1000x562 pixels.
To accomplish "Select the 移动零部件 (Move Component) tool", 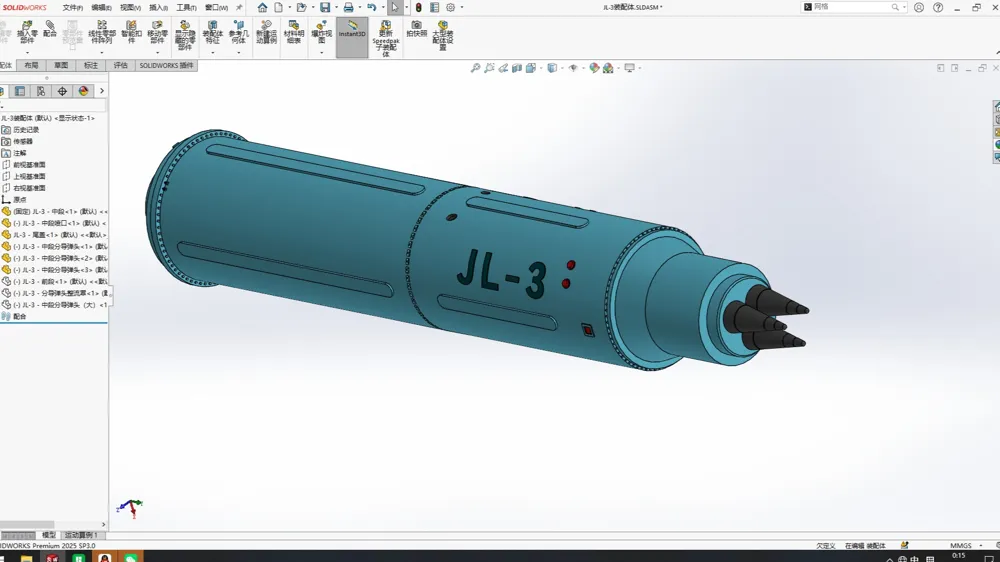I will pyautogui.click(x=158, y=33).
